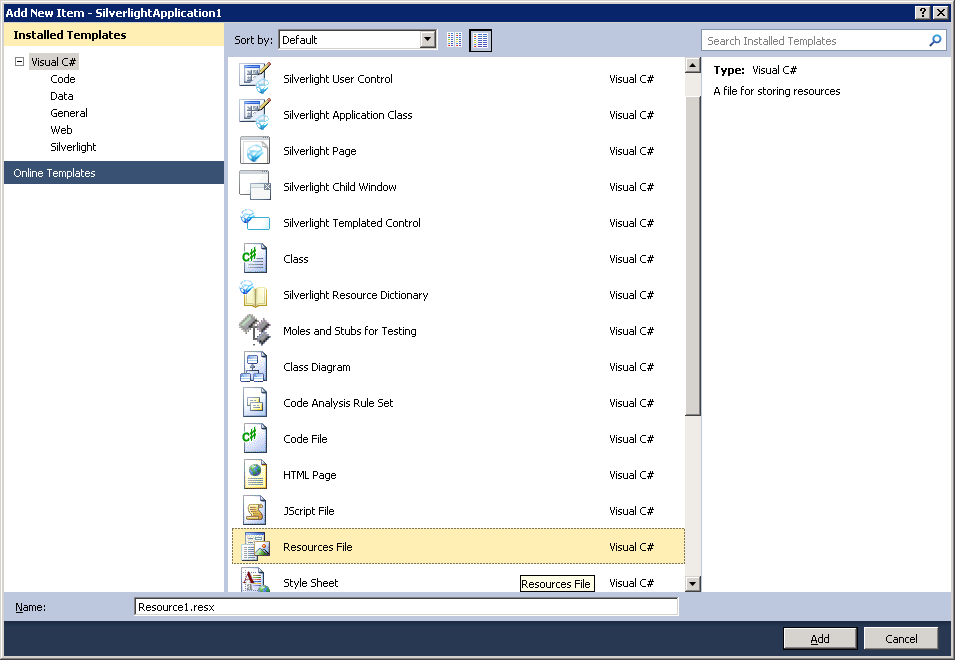
Task: Click the Silverlight User Control template icon
Action: click(255, 79)
